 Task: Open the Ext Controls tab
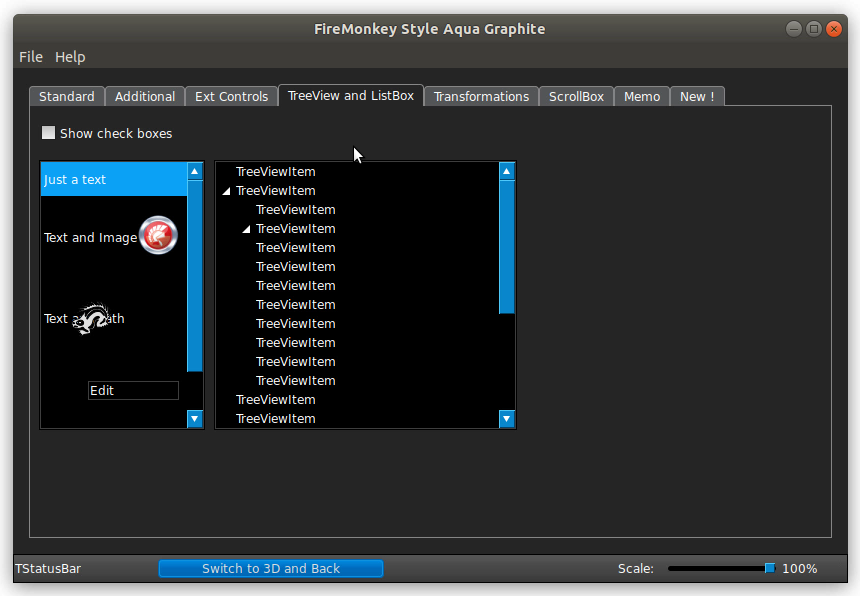tap(231, 97)
